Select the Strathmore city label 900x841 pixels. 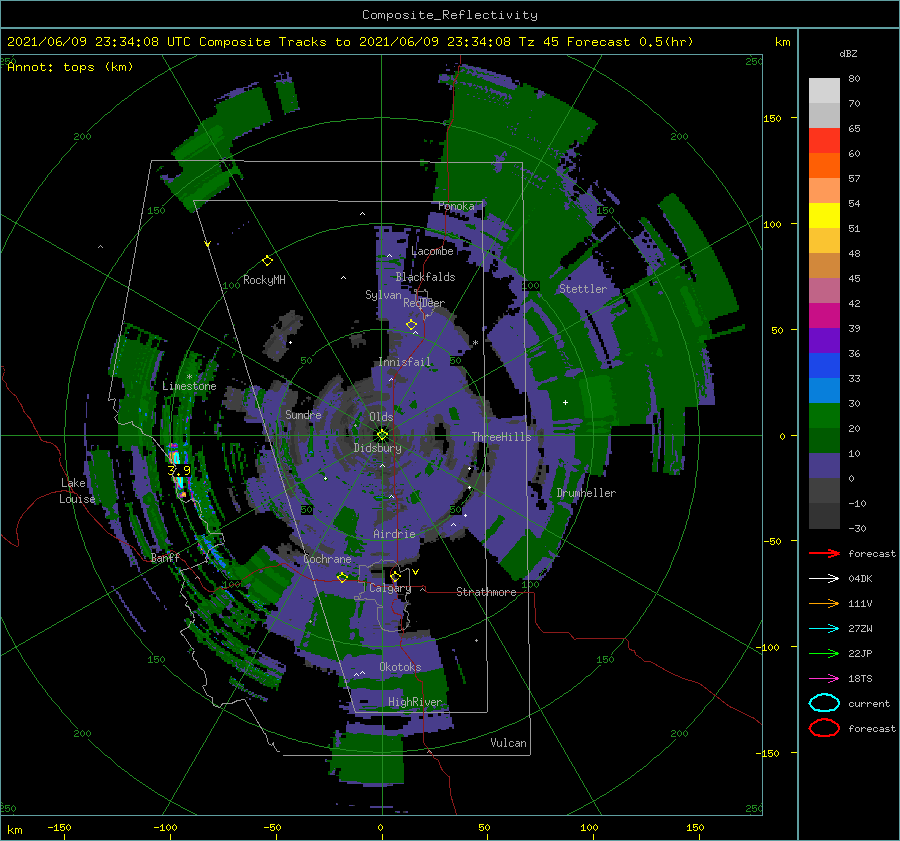click(x=486, y=592)
